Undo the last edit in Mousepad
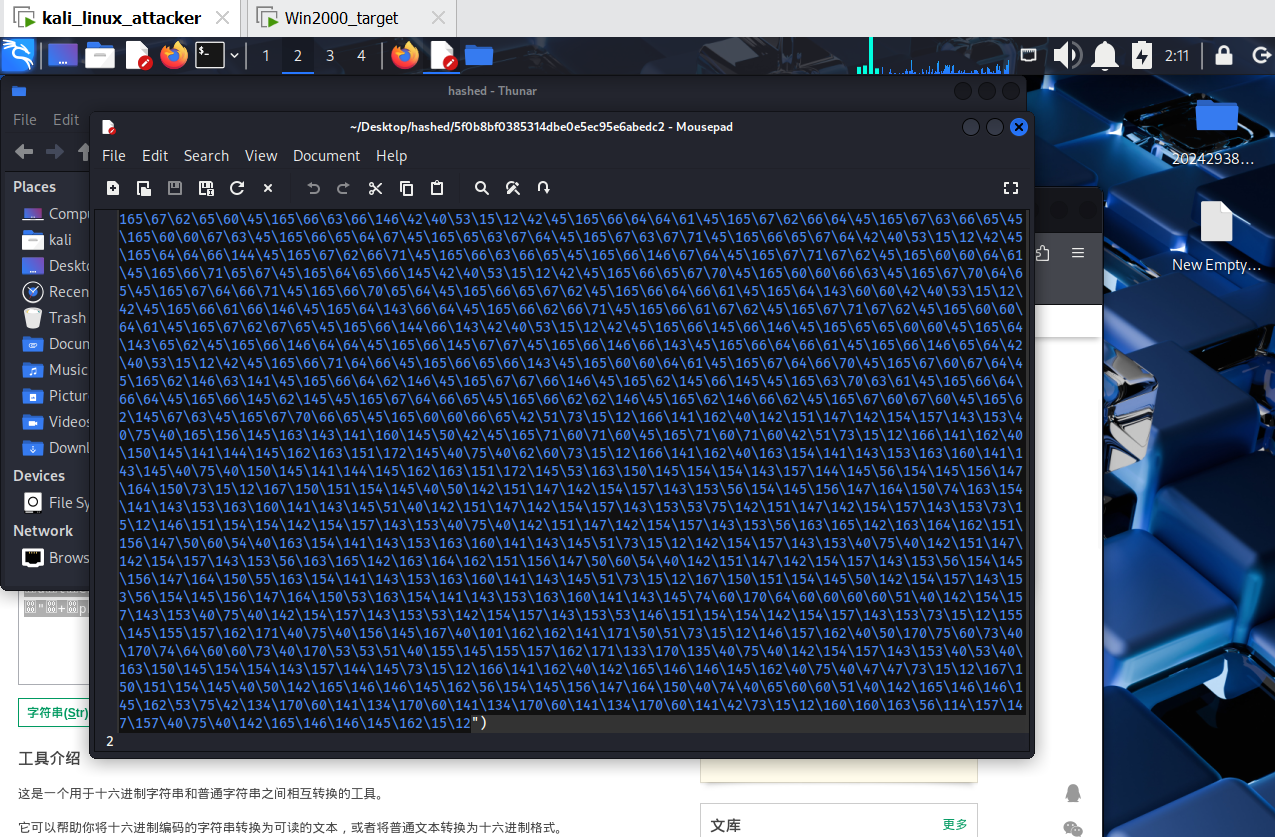1275x837 pixels. click(313, 188)
